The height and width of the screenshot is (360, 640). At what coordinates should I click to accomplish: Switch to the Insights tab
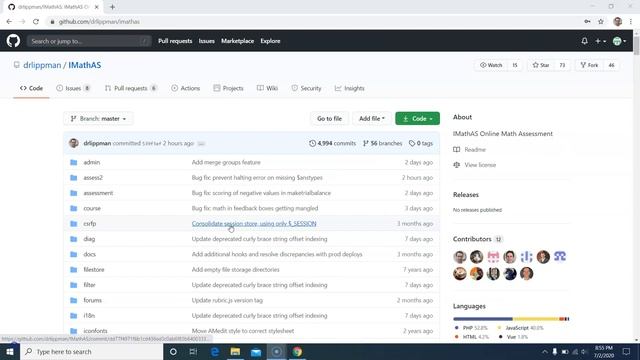[x=349, y=88]
